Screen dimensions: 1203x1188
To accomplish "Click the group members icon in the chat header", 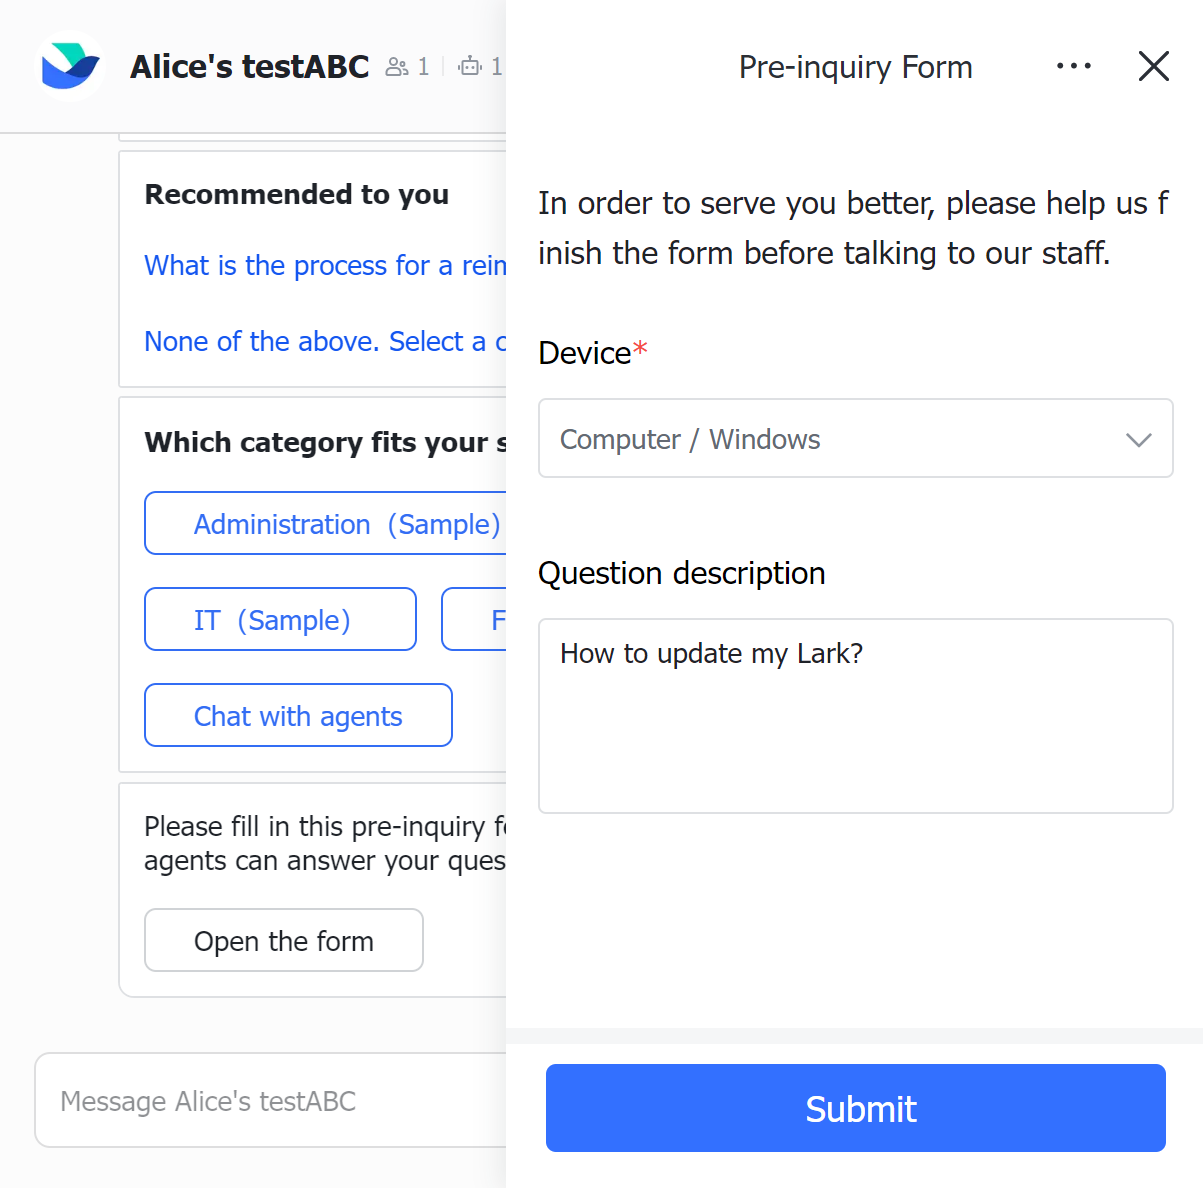I will pos(396,66).
